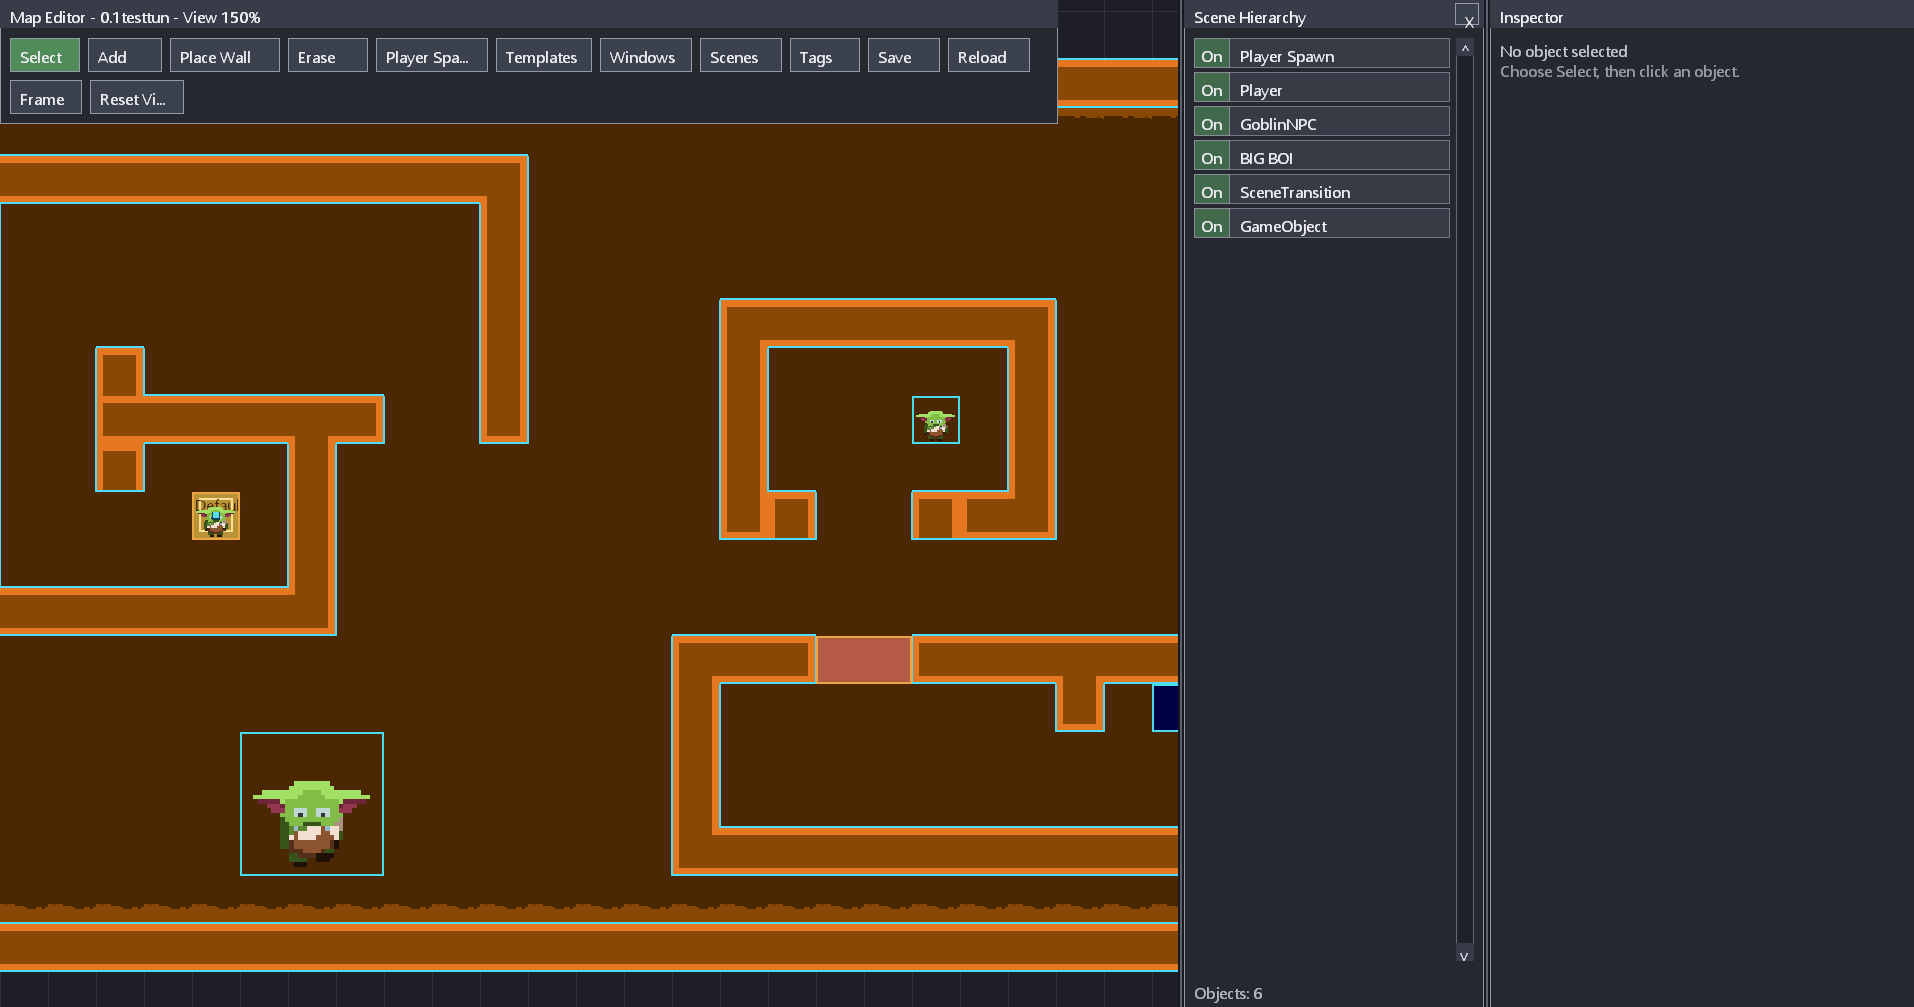Open the Scenes menu
Image resolution: width=1914 pixels, height=1007 pixels.
pos(741,56)
